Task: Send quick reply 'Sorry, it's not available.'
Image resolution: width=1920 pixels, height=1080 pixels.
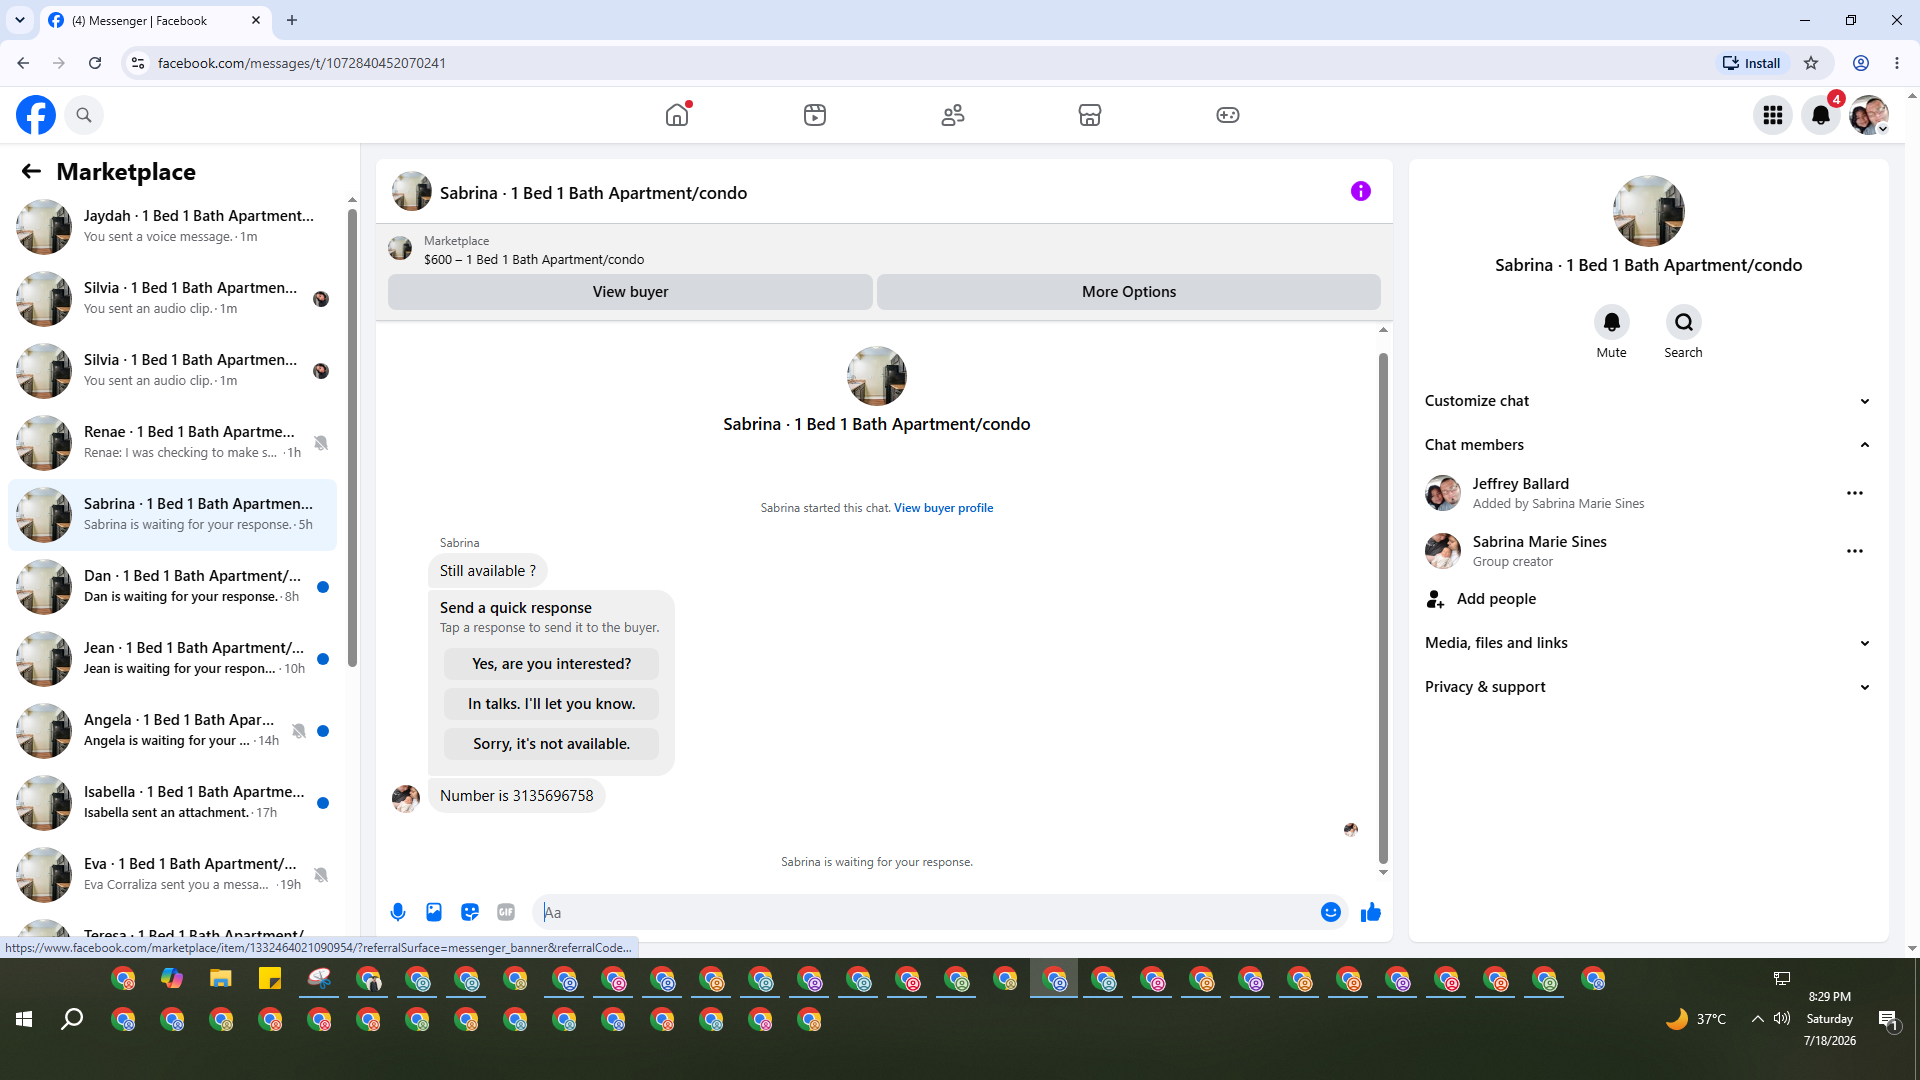Action: coord(552,744)
